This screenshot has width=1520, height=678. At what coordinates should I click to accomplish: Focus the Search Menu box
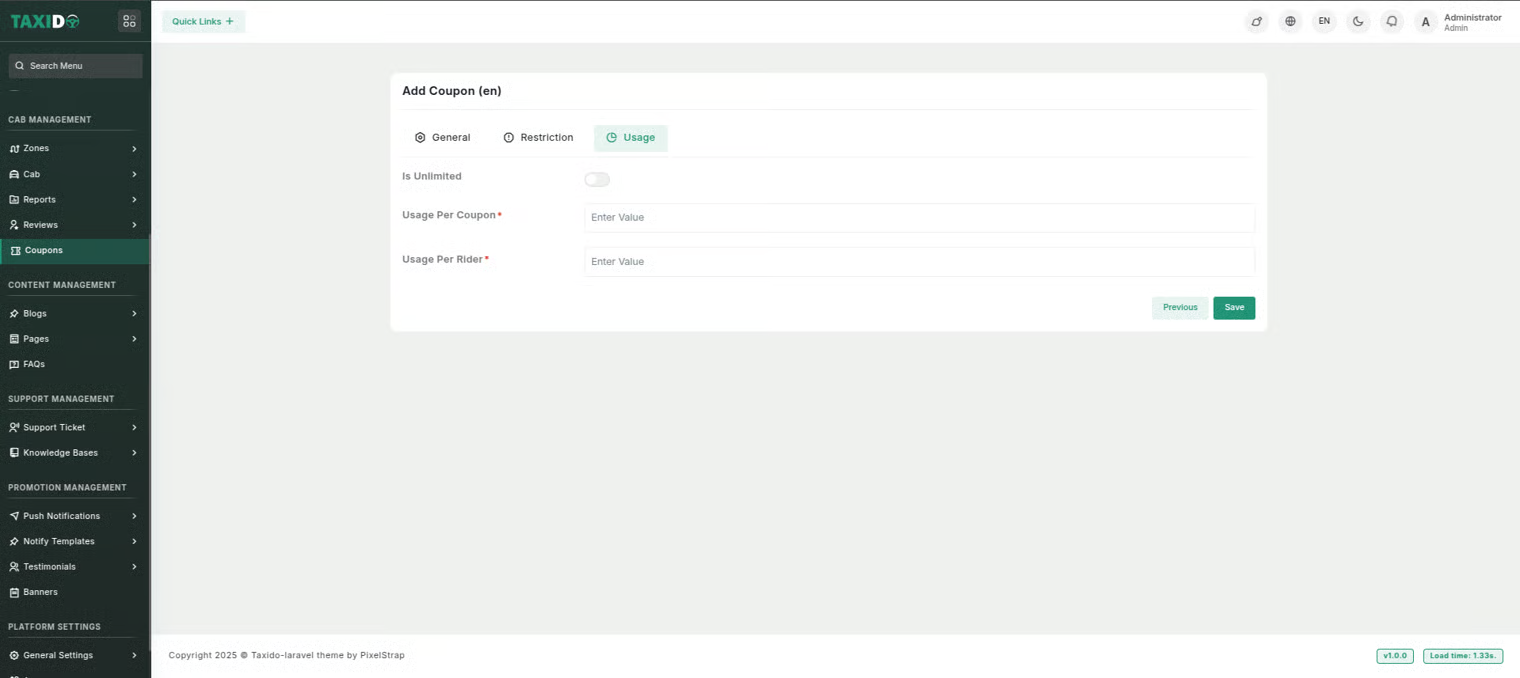[76, 66]
